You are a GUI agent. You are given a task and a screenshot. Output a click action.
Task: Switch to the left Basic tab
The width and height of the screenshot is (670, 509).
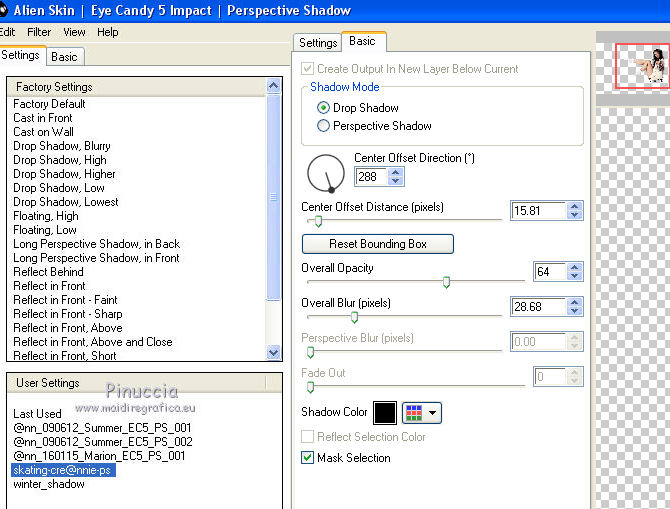tap(65, 57)
